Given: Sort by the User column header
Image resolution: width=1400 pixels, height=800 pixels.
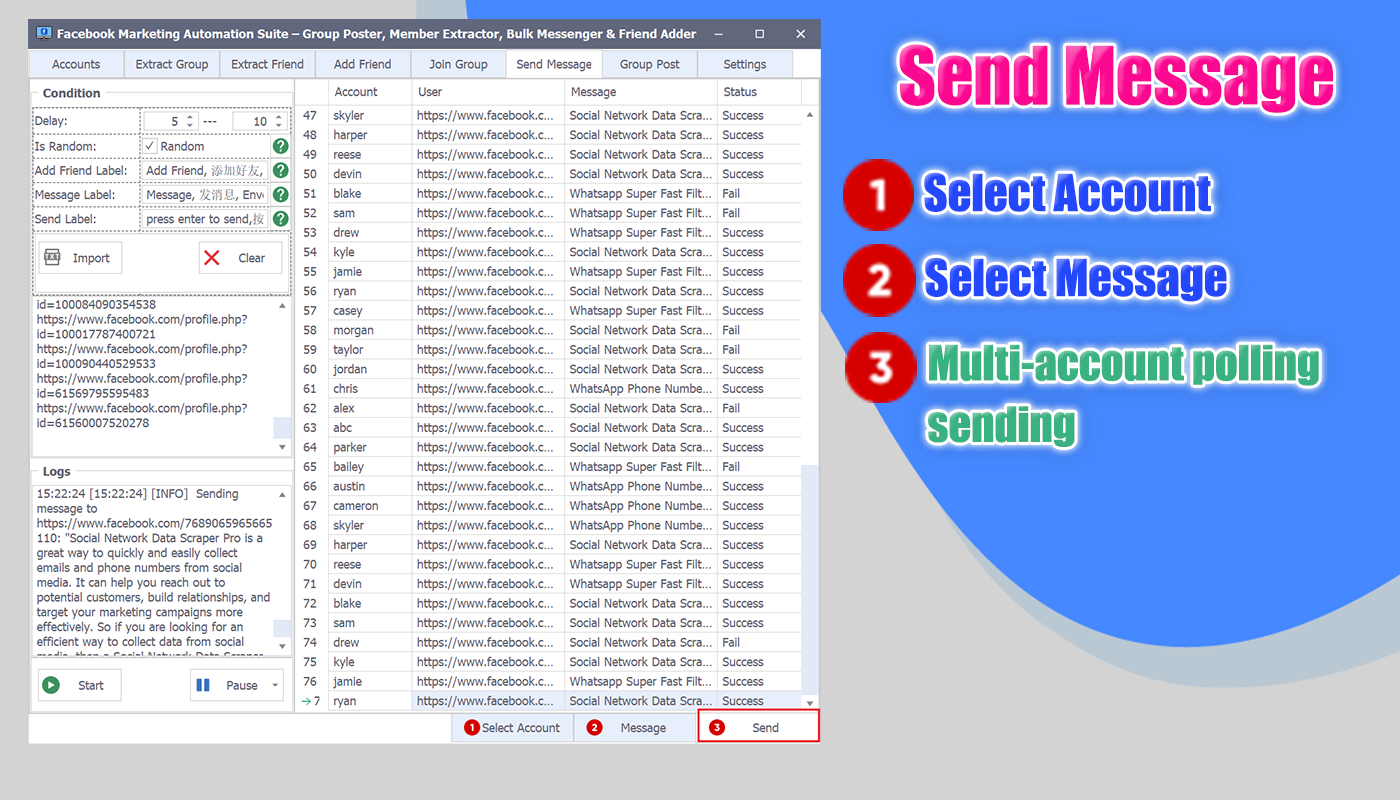Looking at the screenshot, I should point(488,92).
